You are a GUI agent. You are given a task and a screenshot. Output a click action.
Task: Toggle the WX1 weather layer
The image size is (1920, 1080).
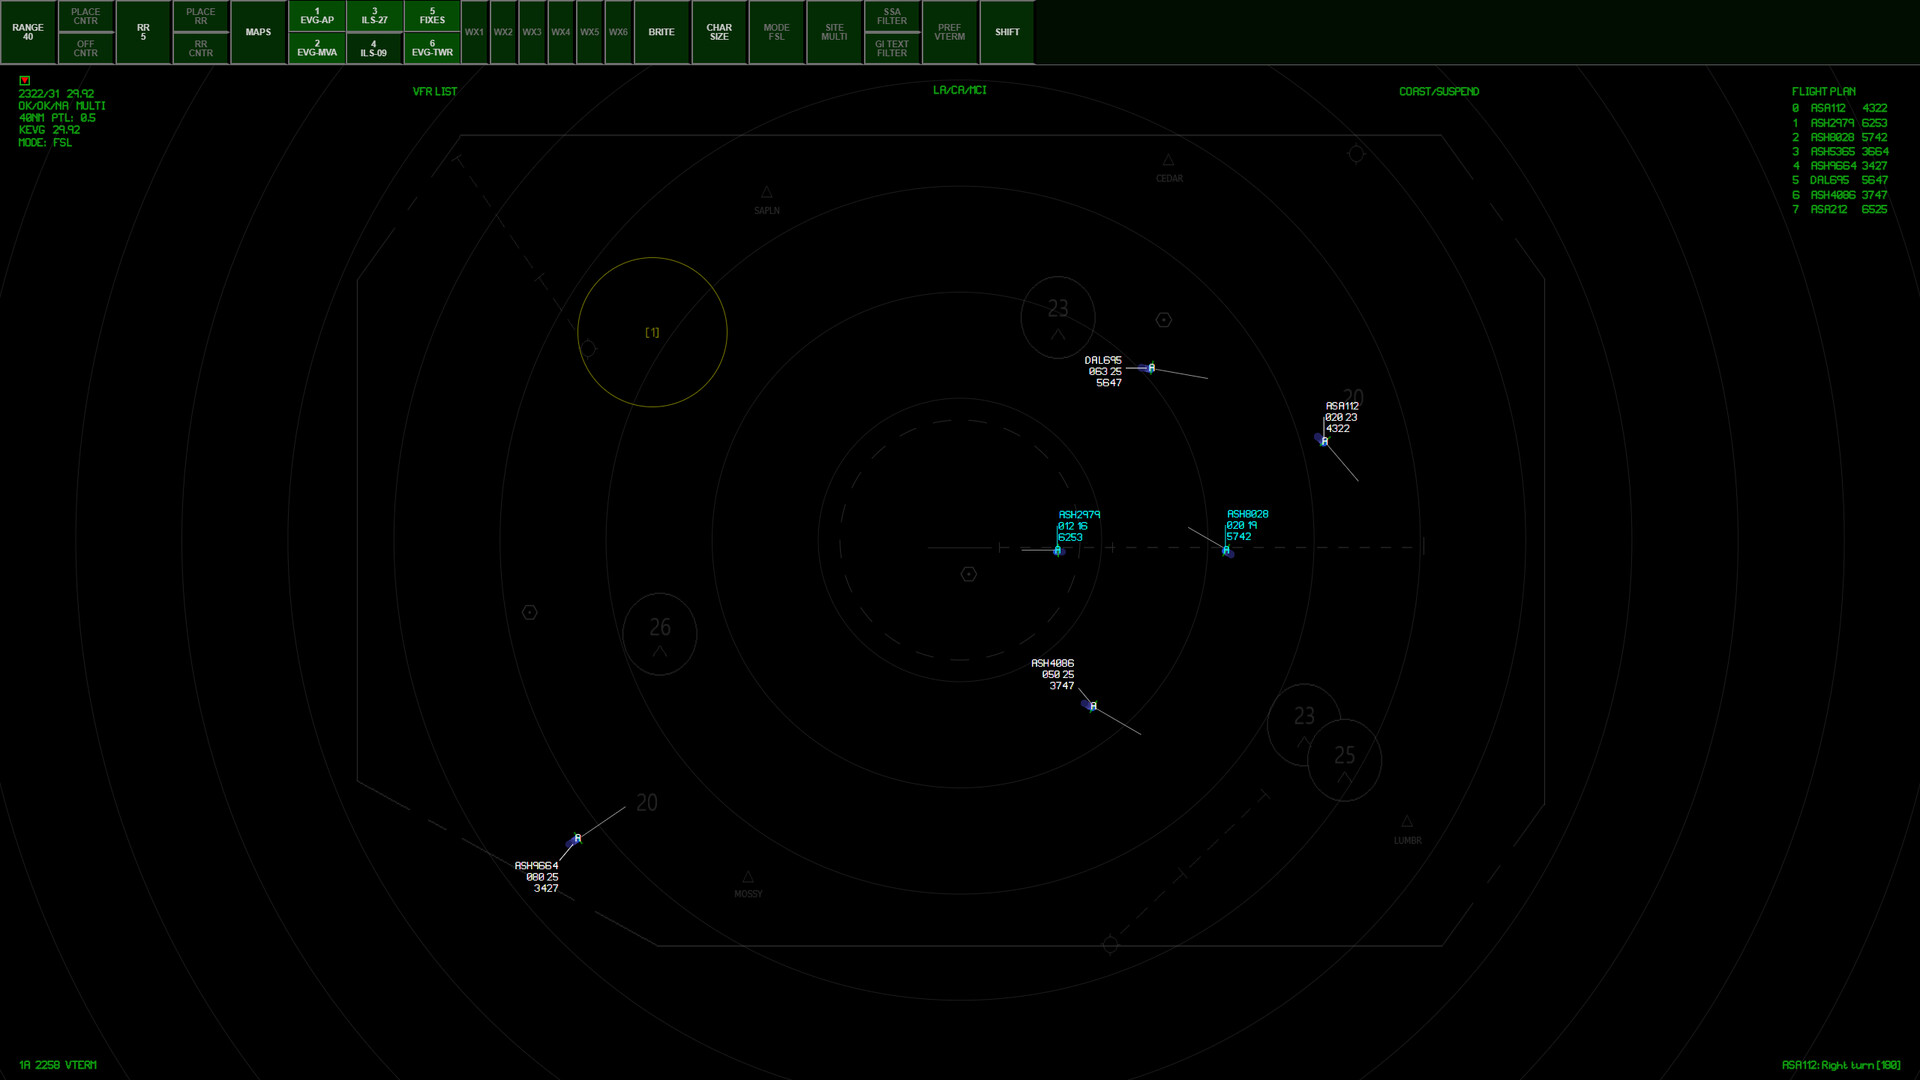(475, 32)
